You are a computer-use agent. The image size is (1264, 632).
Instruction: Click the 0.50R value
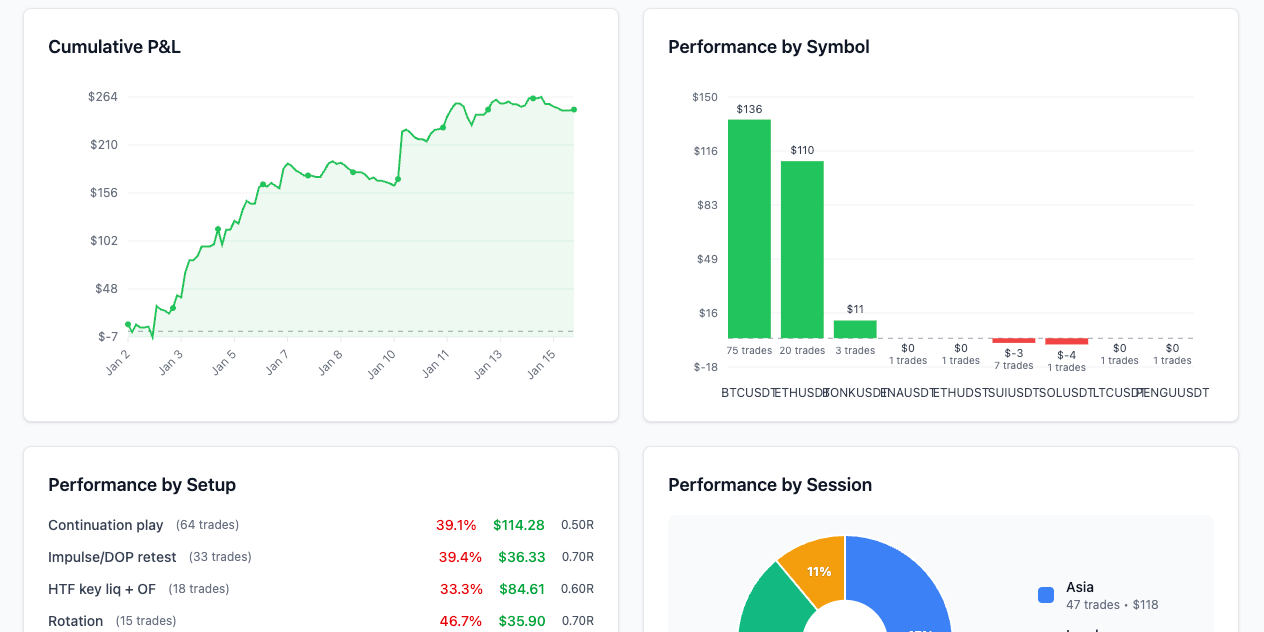(x=577, y=525)
